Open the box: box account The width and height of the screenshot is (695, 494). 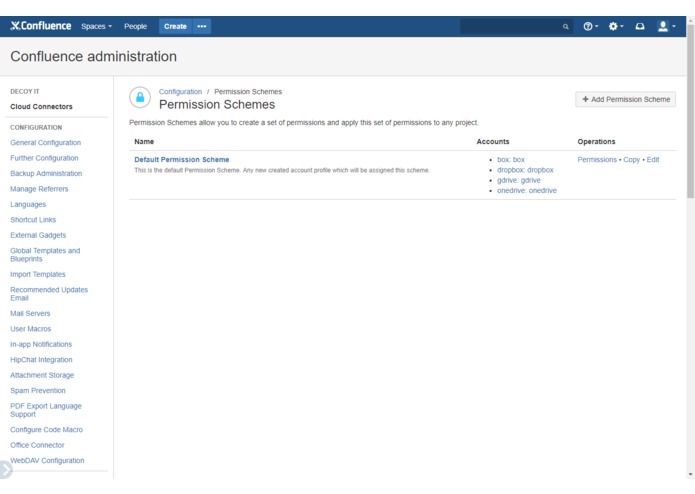tap(511, 159)
